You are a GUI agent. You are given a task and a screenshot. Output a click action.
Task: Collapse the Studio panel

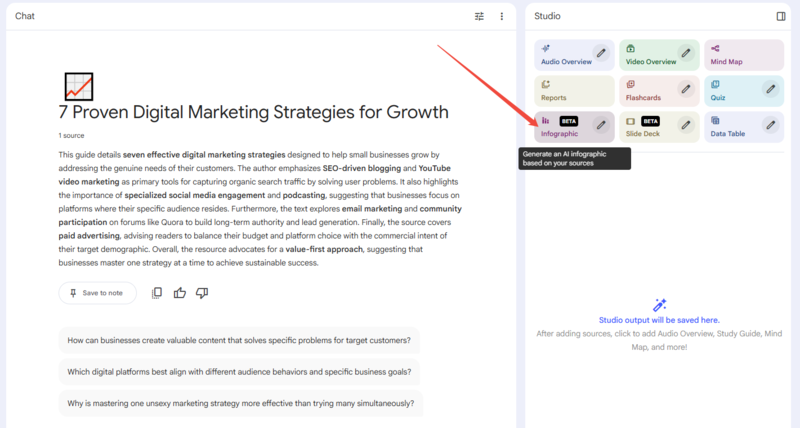click(781, 16)
